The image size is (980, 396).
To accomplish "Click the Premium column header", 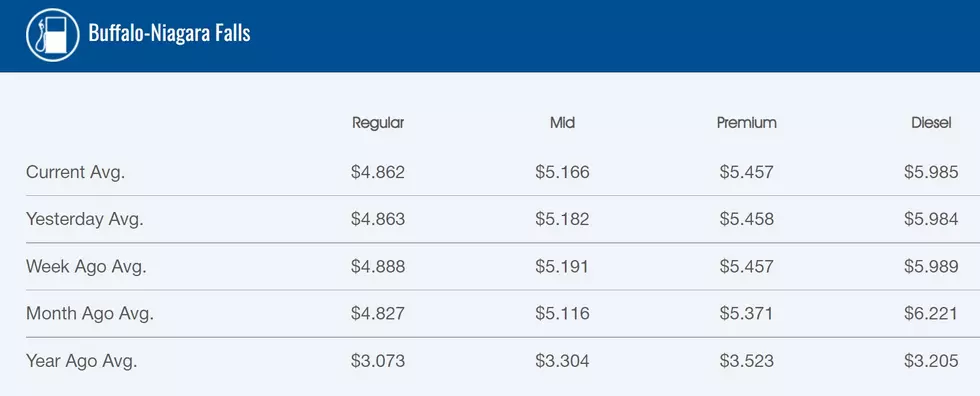I will click(747, 123).
